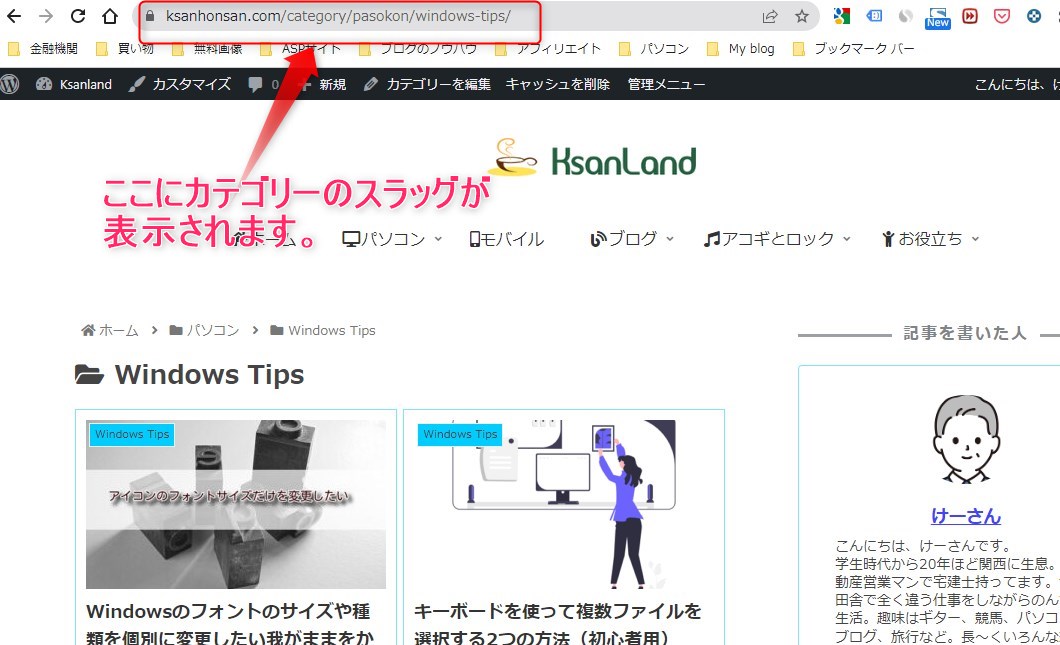The width and height of the screenshot is (1060, 645).
Task: Bookmark this page with the star icon
Action: click(801, 16)
